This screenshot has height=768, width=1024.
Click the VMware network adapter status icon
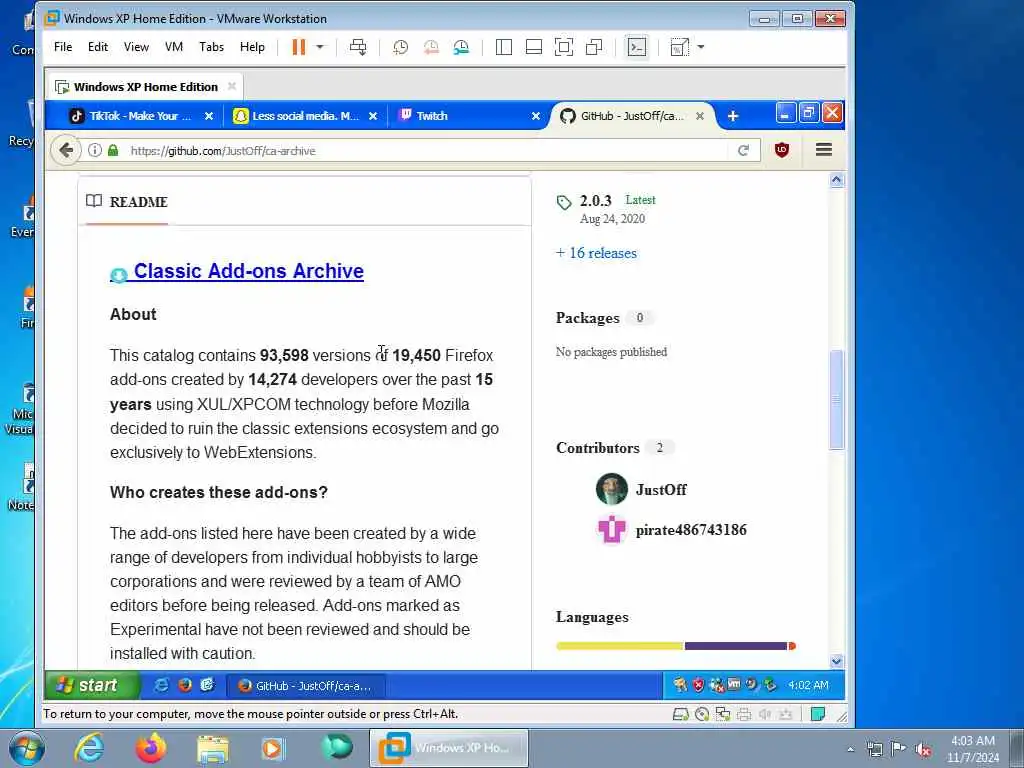tap(723, 714)
